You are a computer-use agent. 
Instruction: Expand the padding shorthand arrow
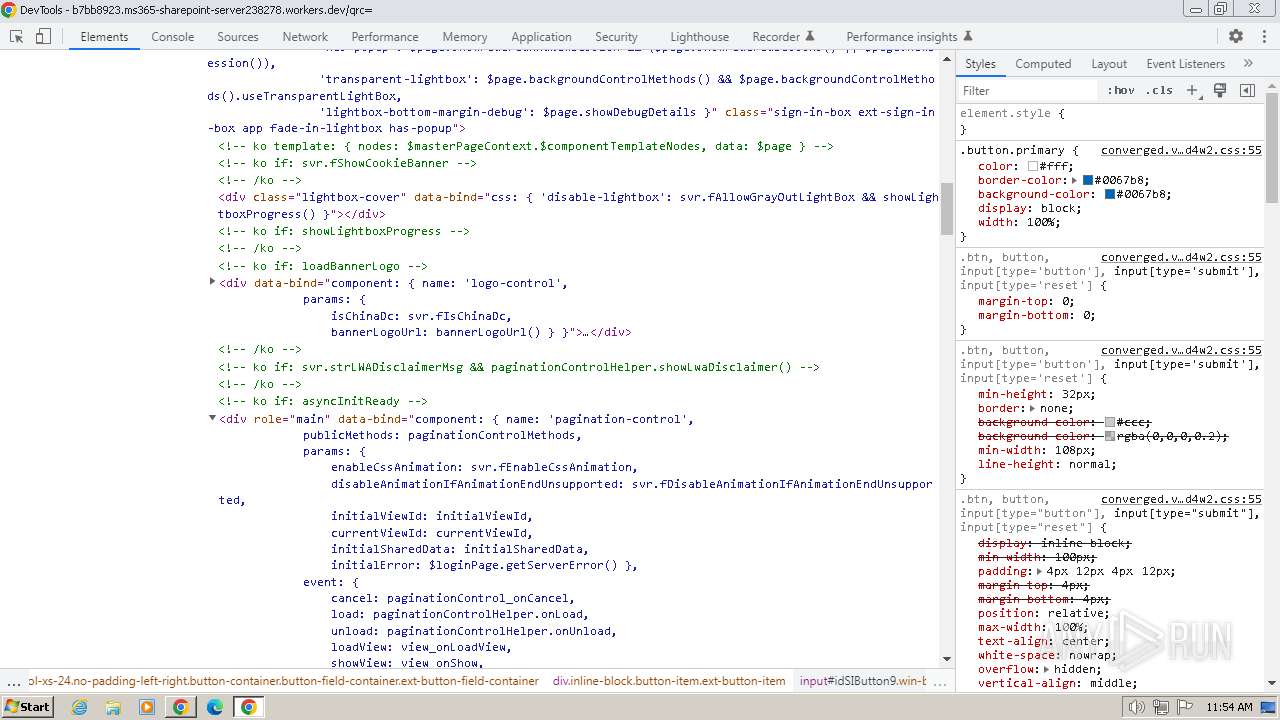tap(1039, 572)
